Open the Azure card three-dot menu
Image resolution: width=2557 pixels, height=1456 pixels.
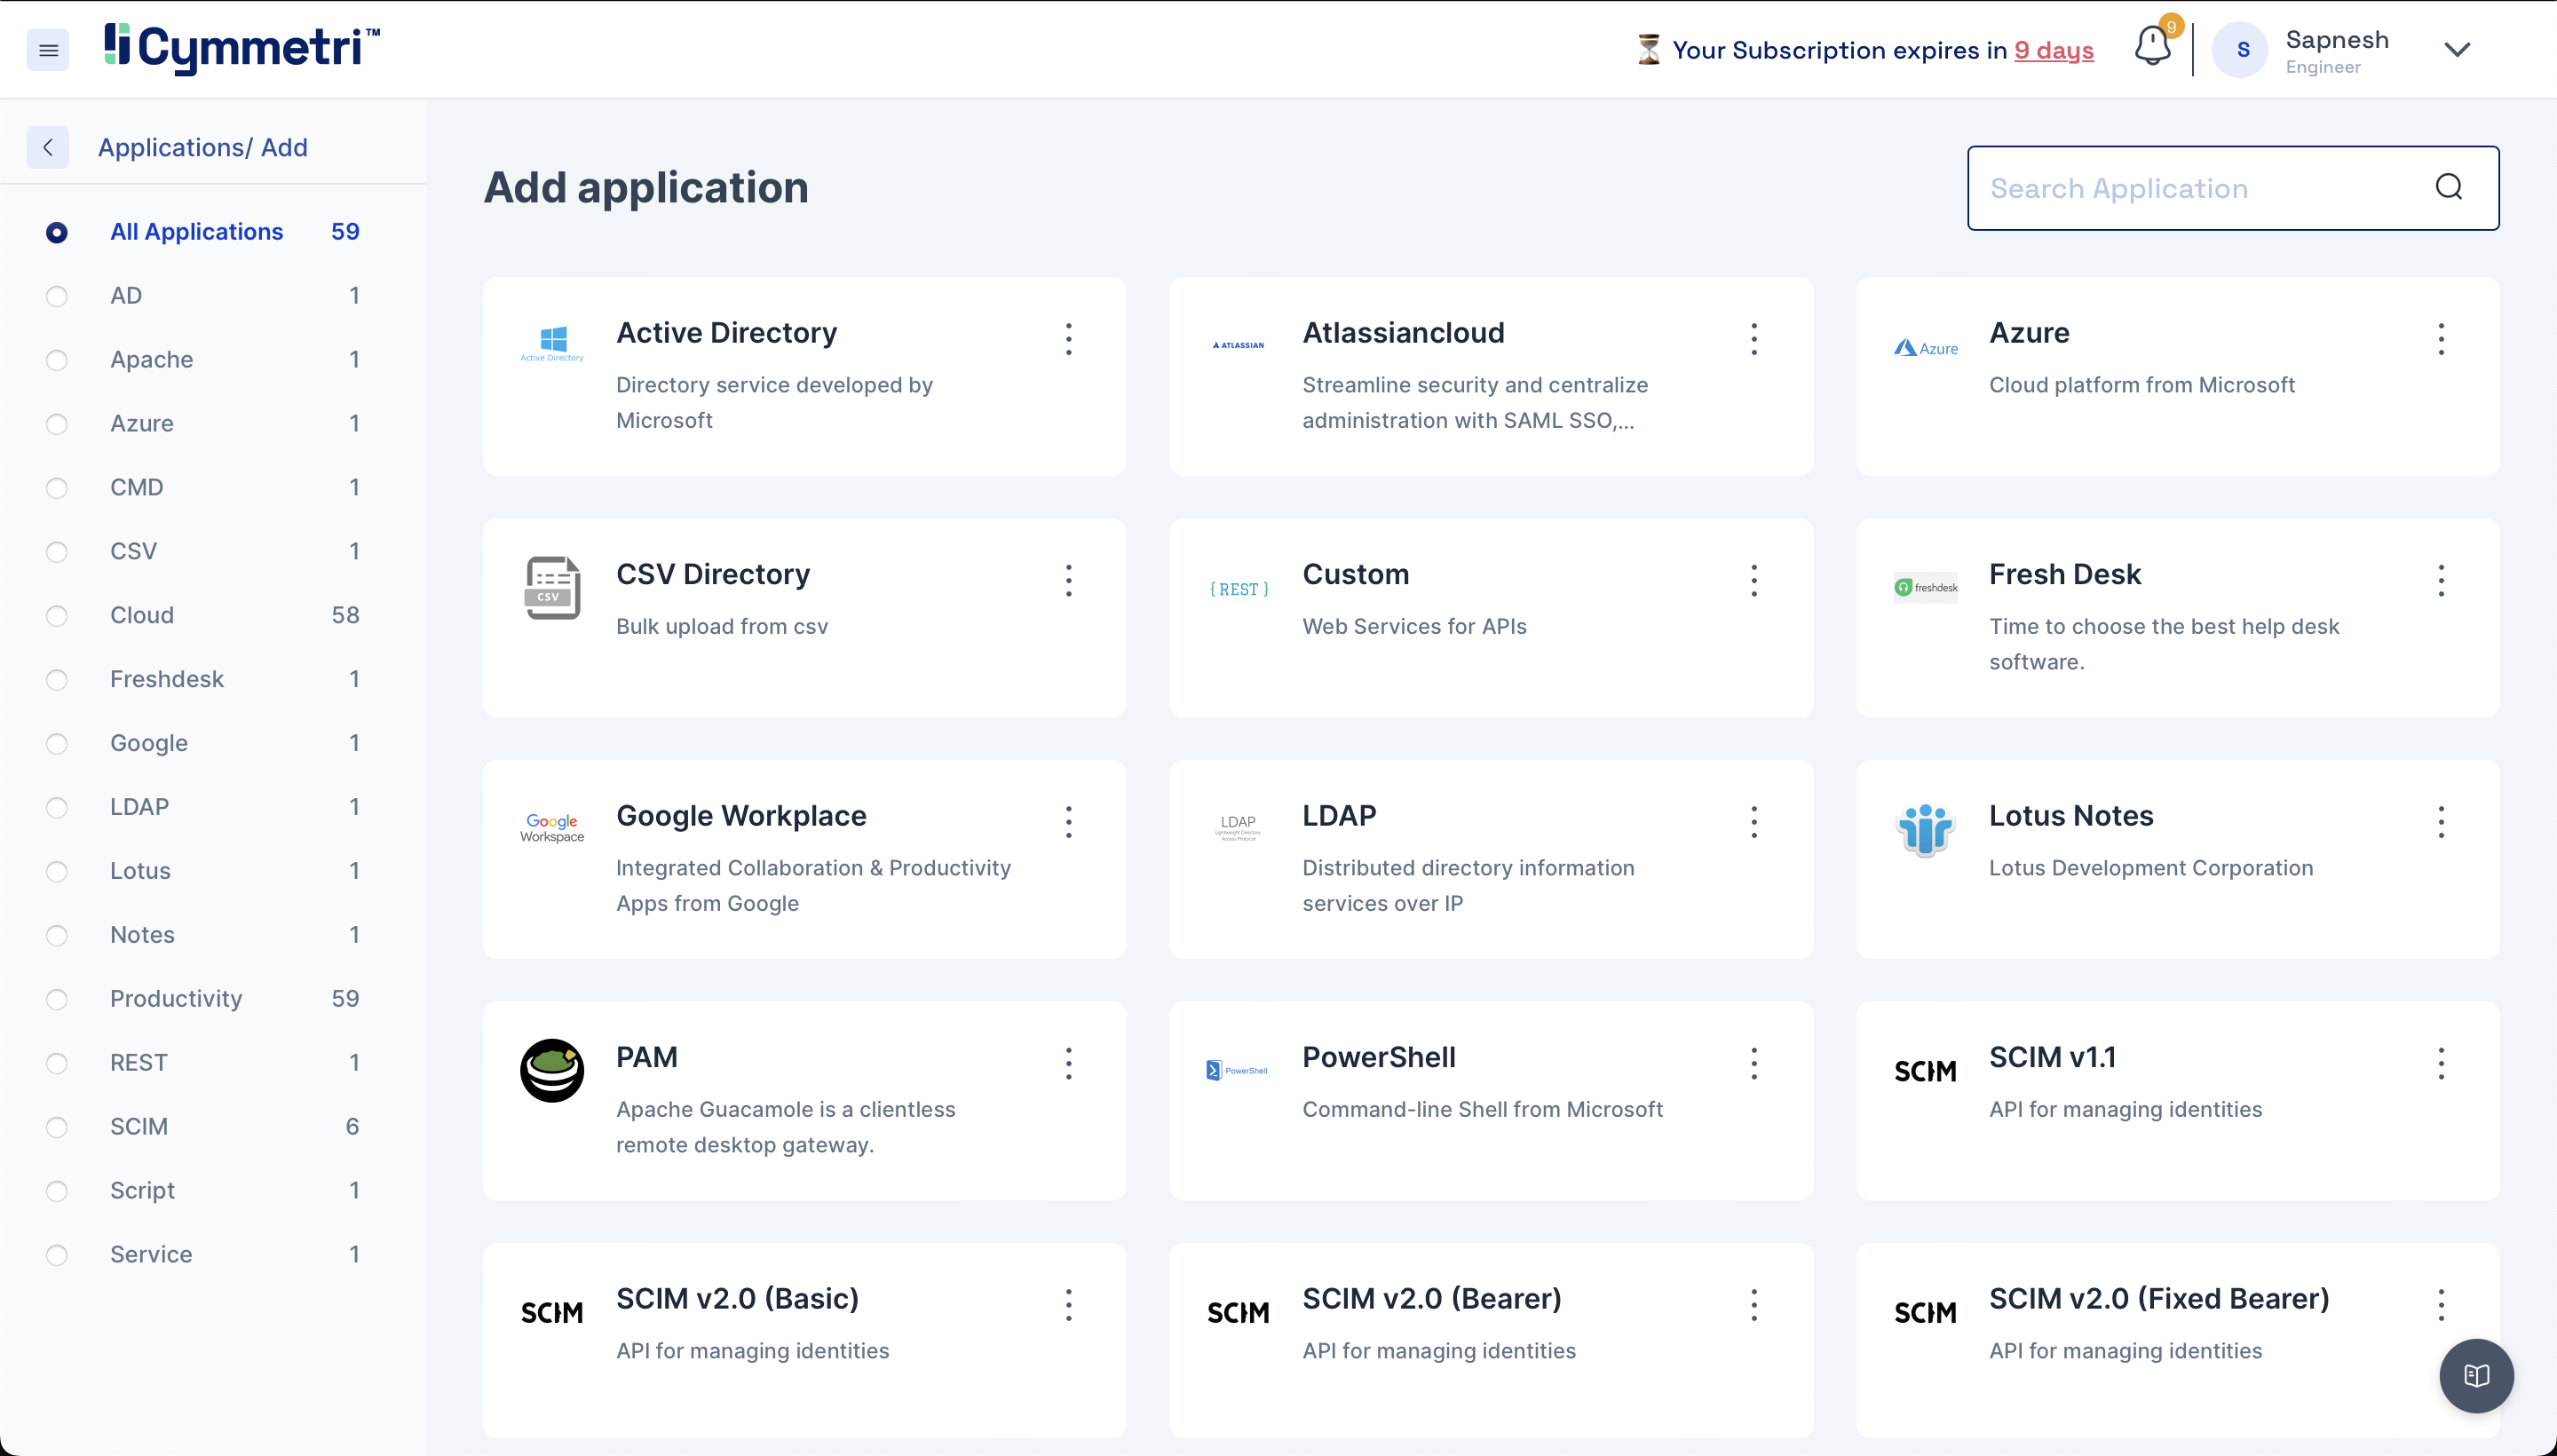[2440, 339]
